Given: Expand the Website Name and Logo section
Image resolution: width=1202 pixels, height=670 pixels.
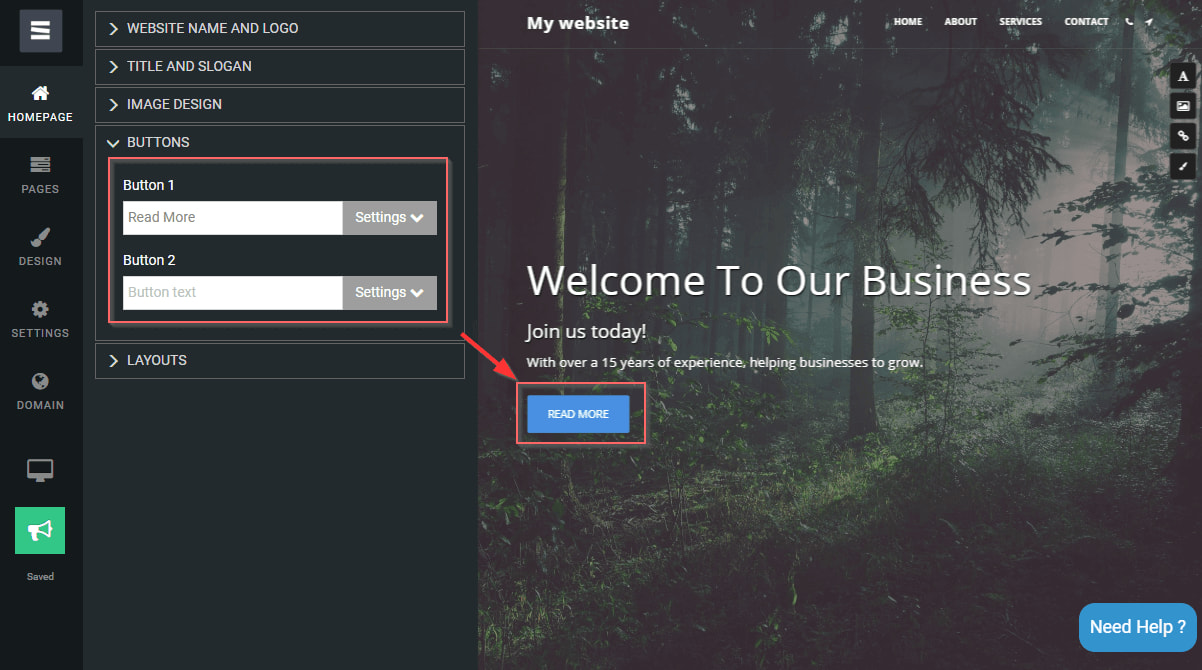Looking at the screenshot, I should [x=280, y=28].
